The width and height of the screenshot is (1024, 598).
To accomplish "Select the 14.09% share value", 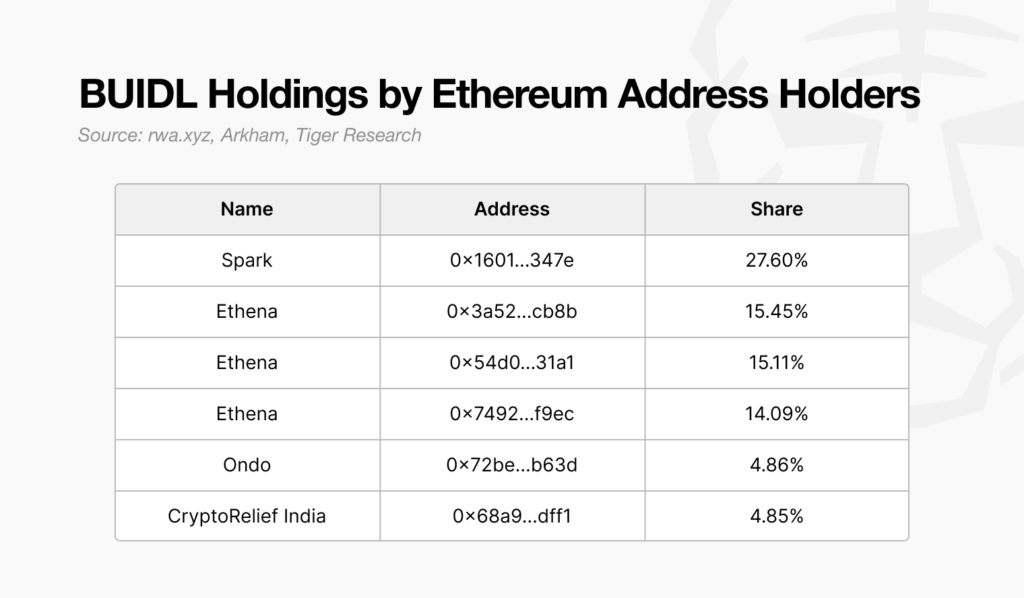I will 776,413.
